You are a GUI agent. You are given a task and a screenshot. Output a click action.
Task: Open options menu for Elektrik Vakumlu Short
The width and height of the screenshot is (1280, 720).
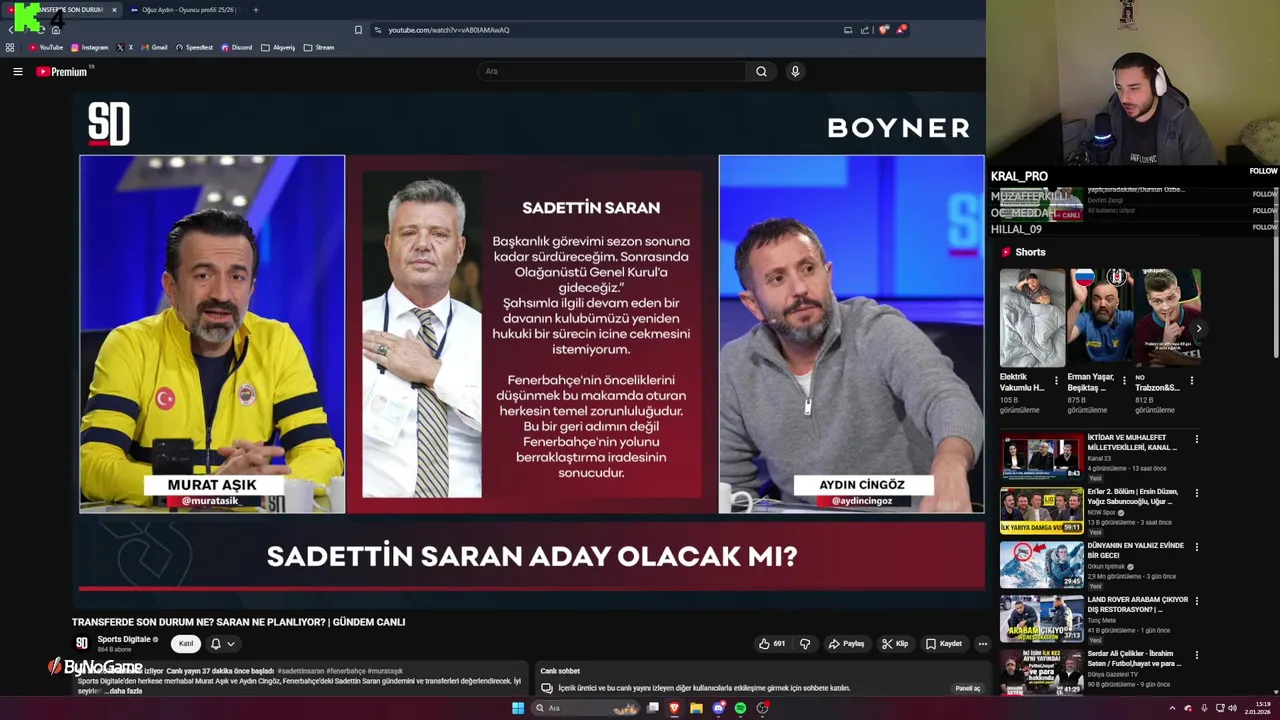(x=1056, y=380)
